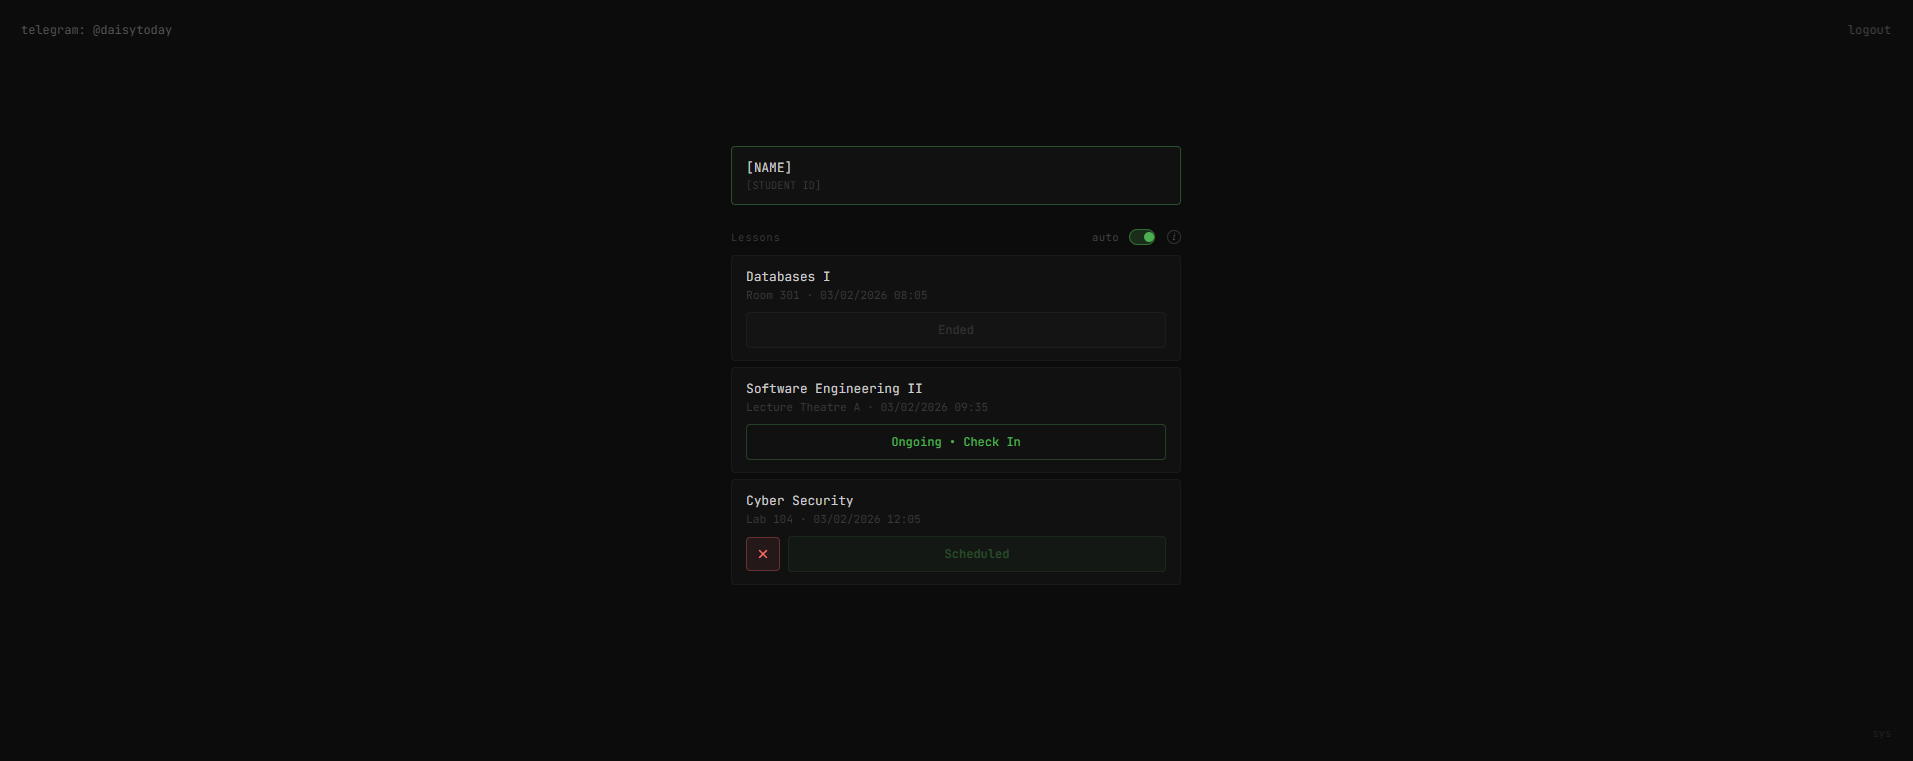Click the Scheduled button for Cyber Security
This screenshot has height=761, width=1913.
976,554
